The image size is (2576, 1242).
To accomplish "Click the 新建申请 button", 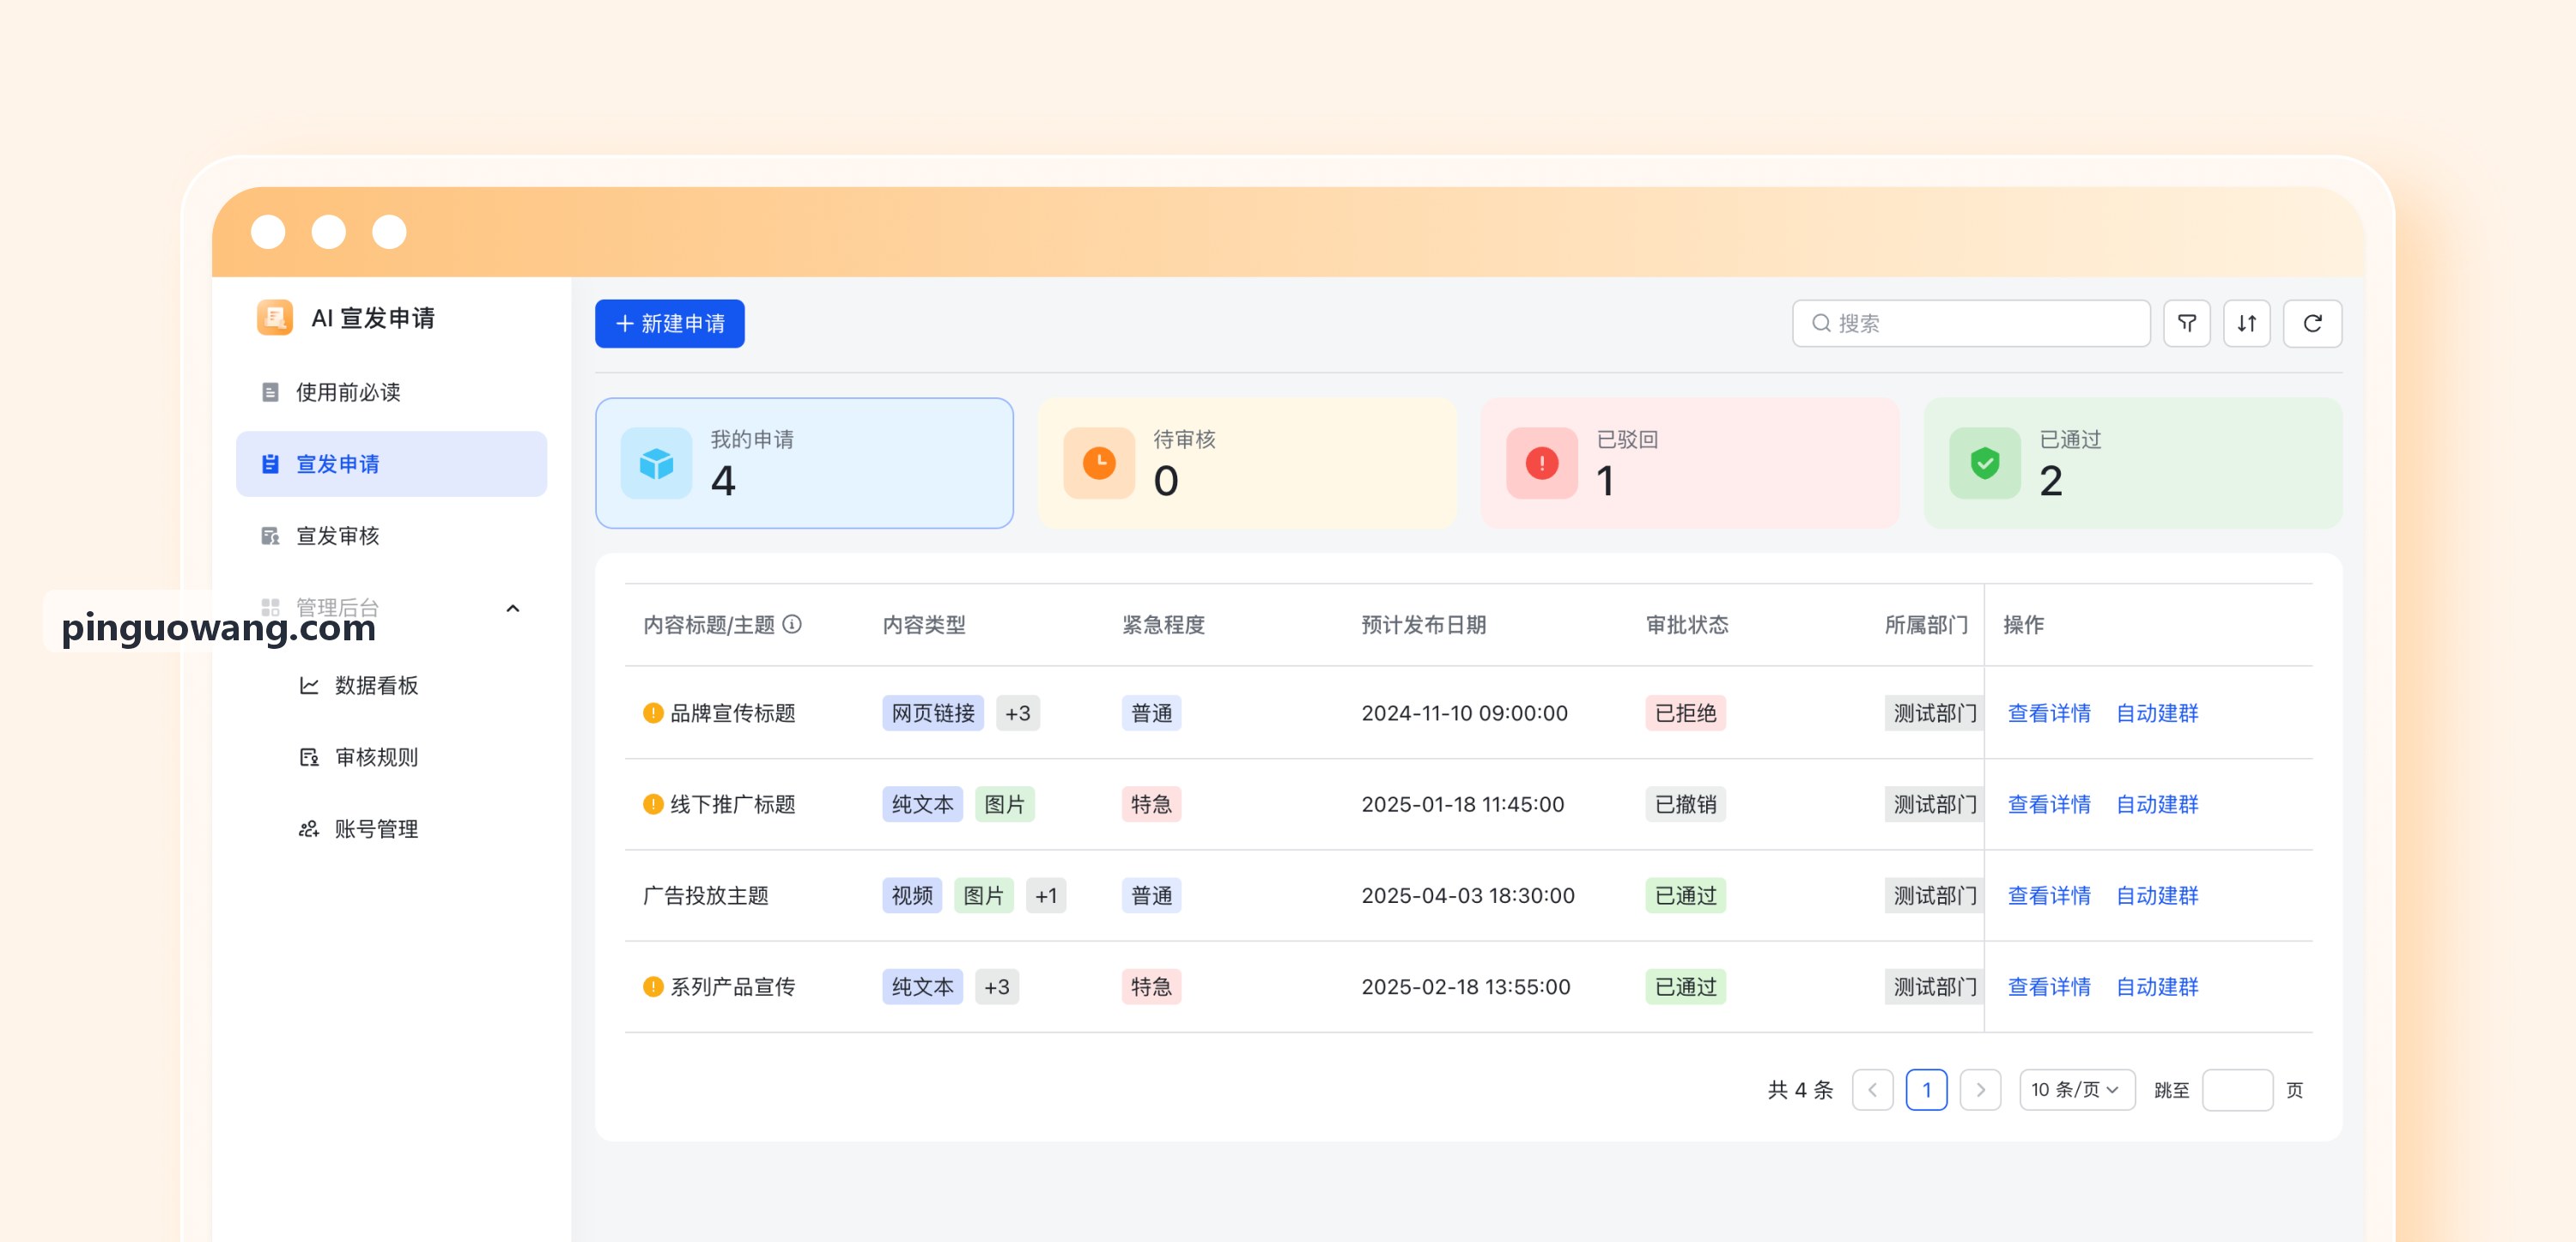I will point(670,324).
